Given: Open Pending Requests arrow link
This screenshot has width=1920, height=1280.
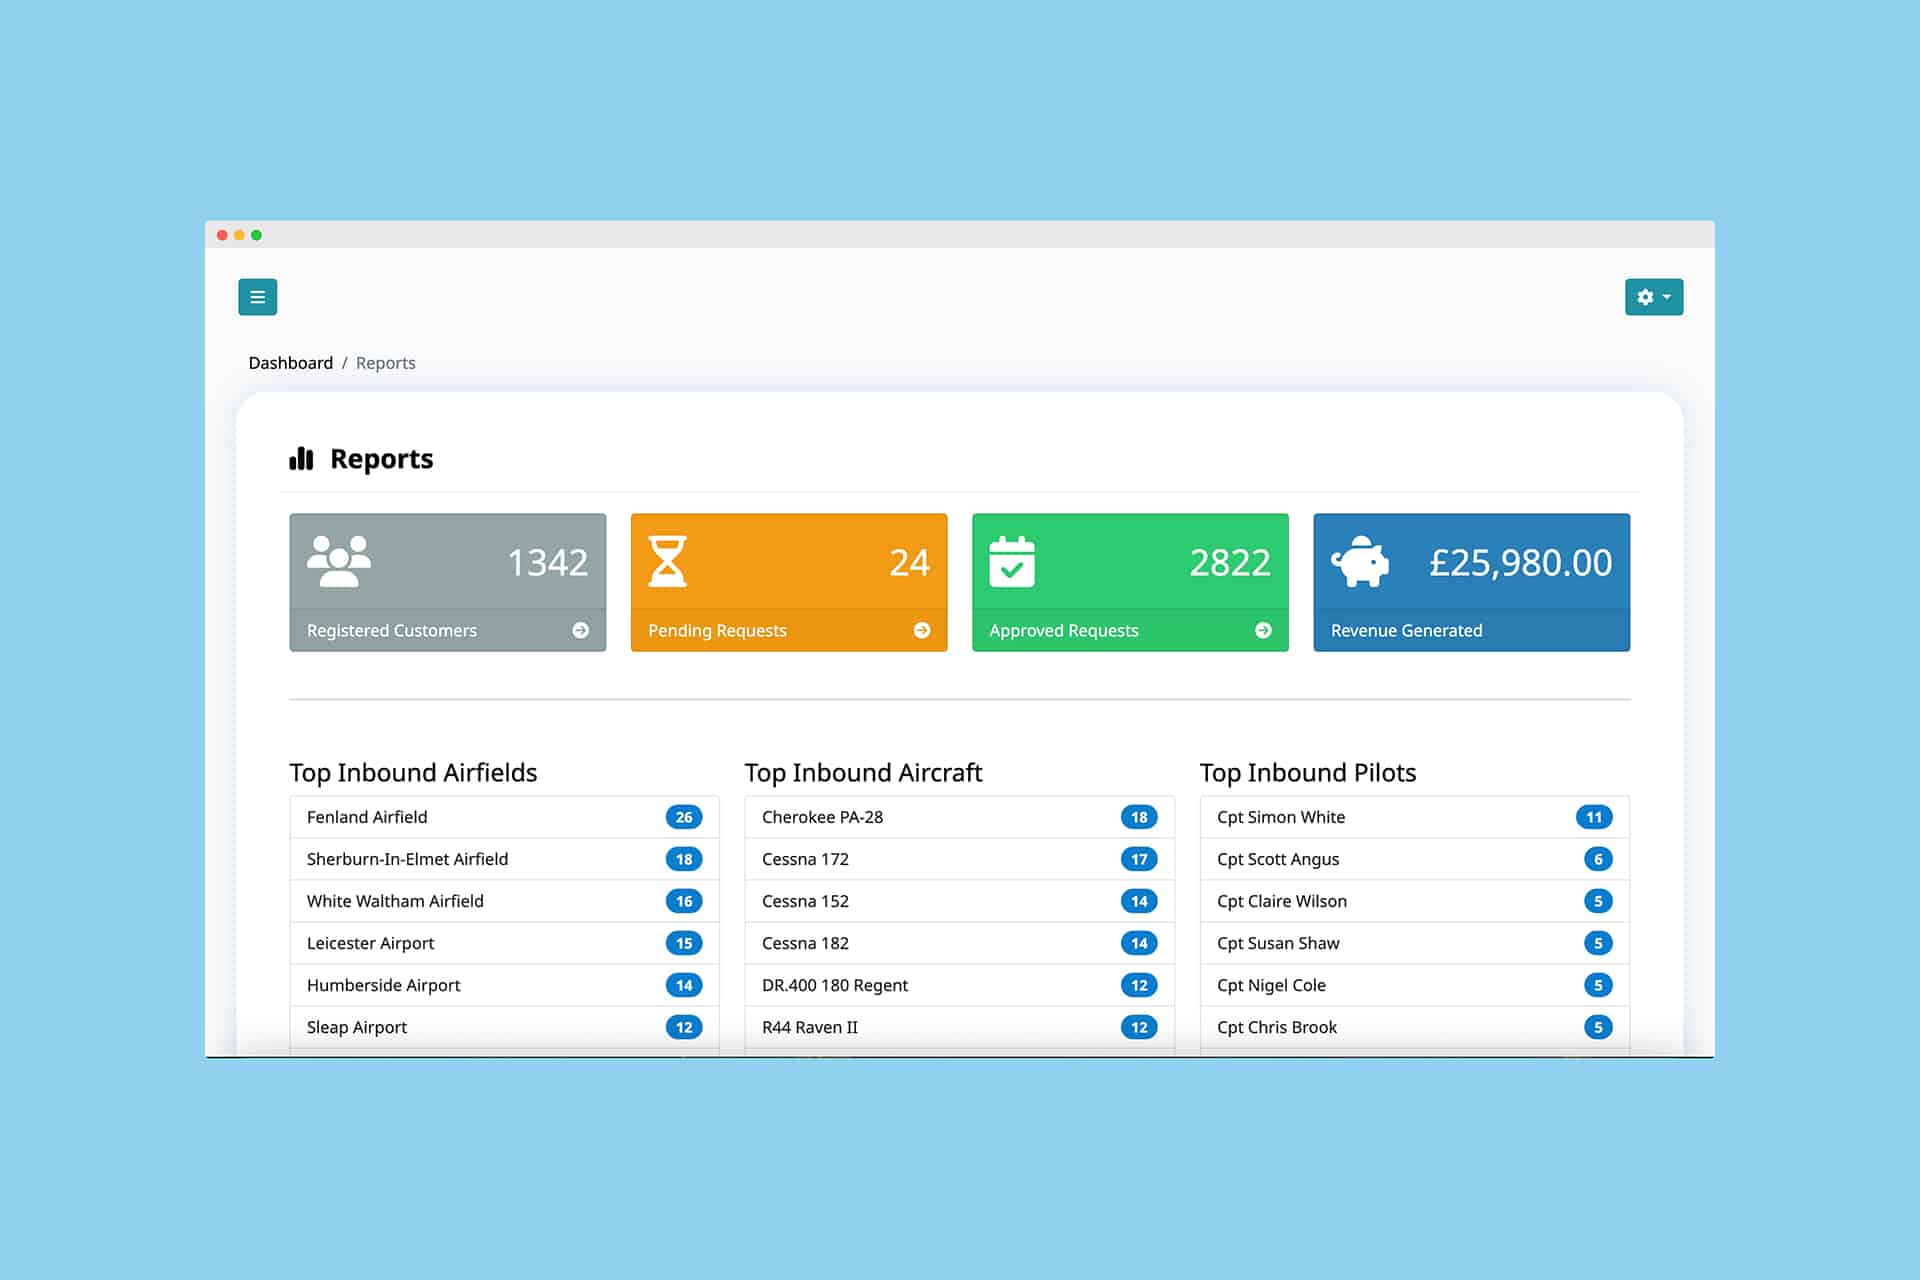Looking at the screenshot, I should click(922, 630).
